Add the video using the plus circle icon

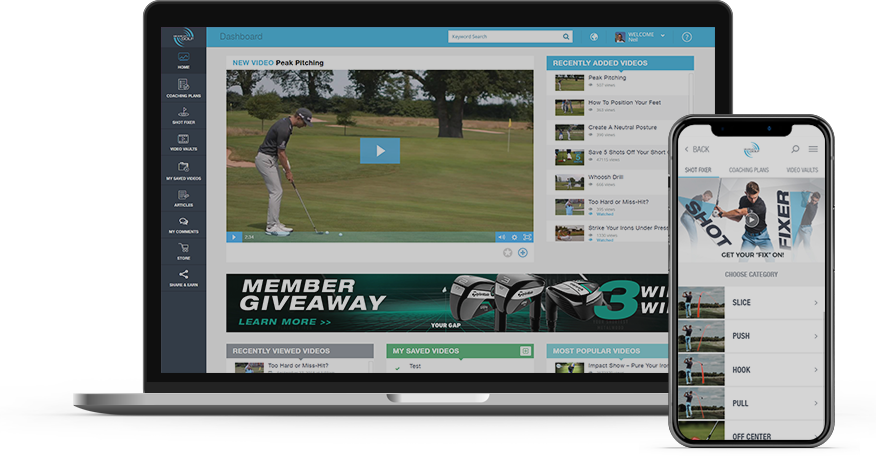click(x=522, y=253)
